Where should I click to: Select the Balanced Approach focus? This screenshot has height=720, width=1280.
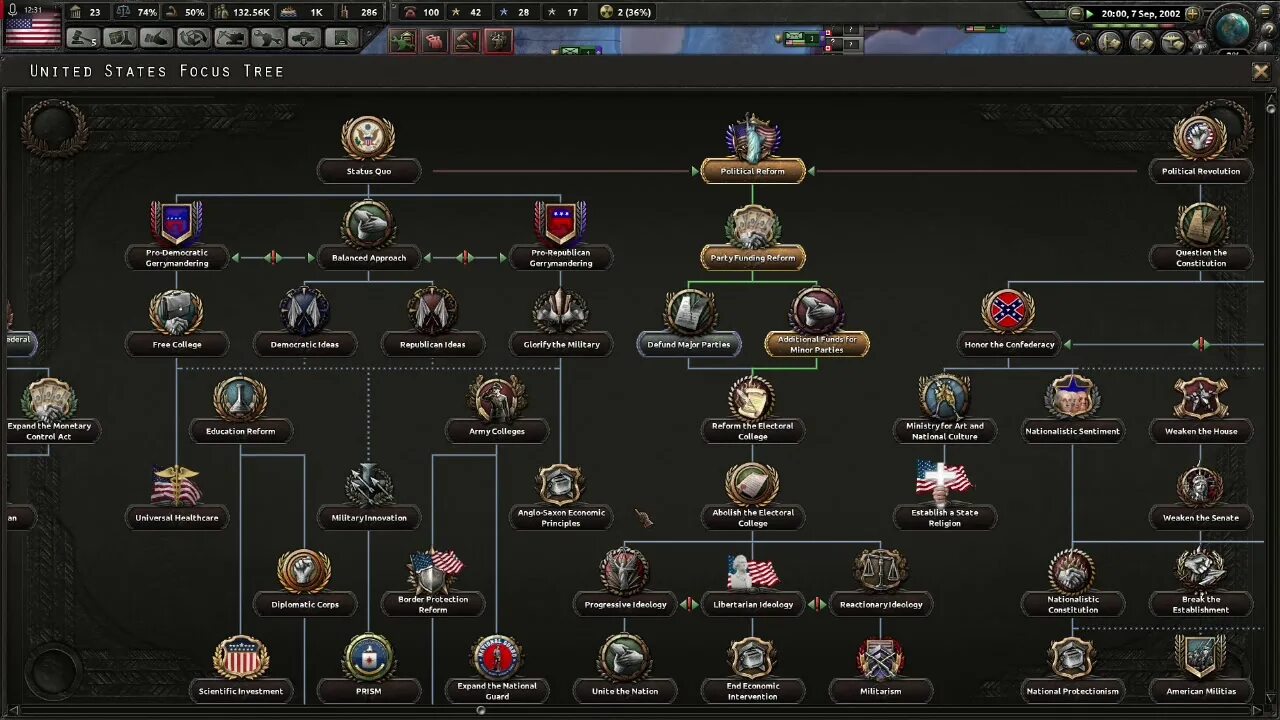369,257
